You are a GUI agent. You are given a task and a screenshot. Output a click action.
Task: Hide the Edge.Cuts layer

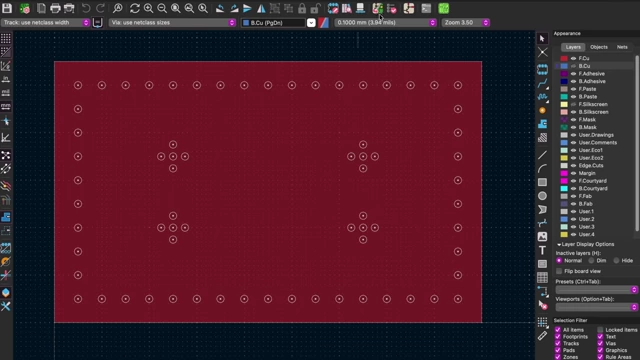click(x=573, y=166)
